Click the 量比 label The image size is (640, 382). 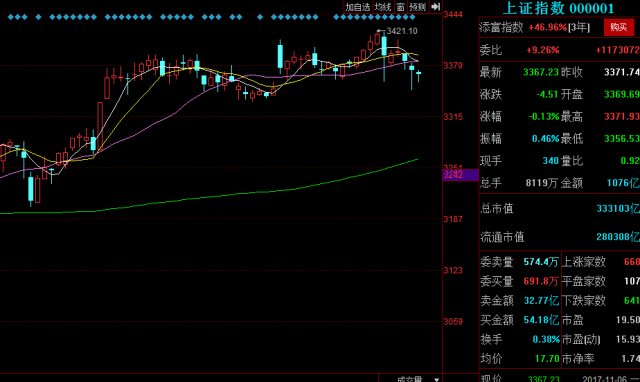click(x=572, y=161)
